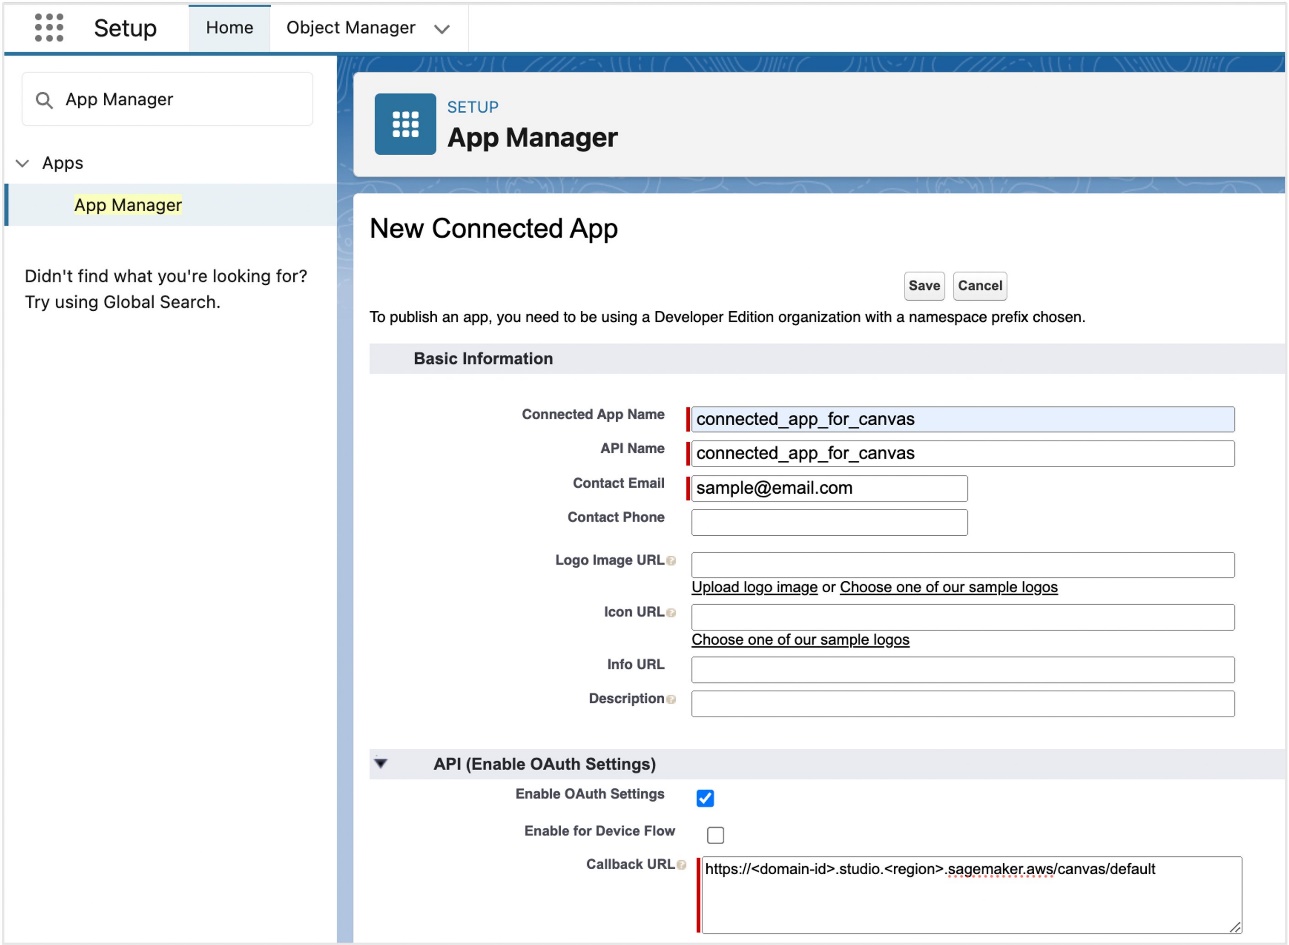
Task: Click the Contact Phone field
Action: click(829, 522)
